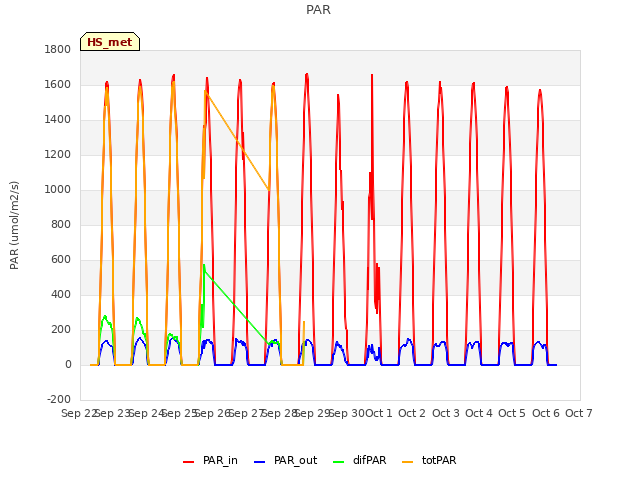Click the descending orange totPAR diagonal line
This screenshot has height=480, width=640.
coord(237,141)
